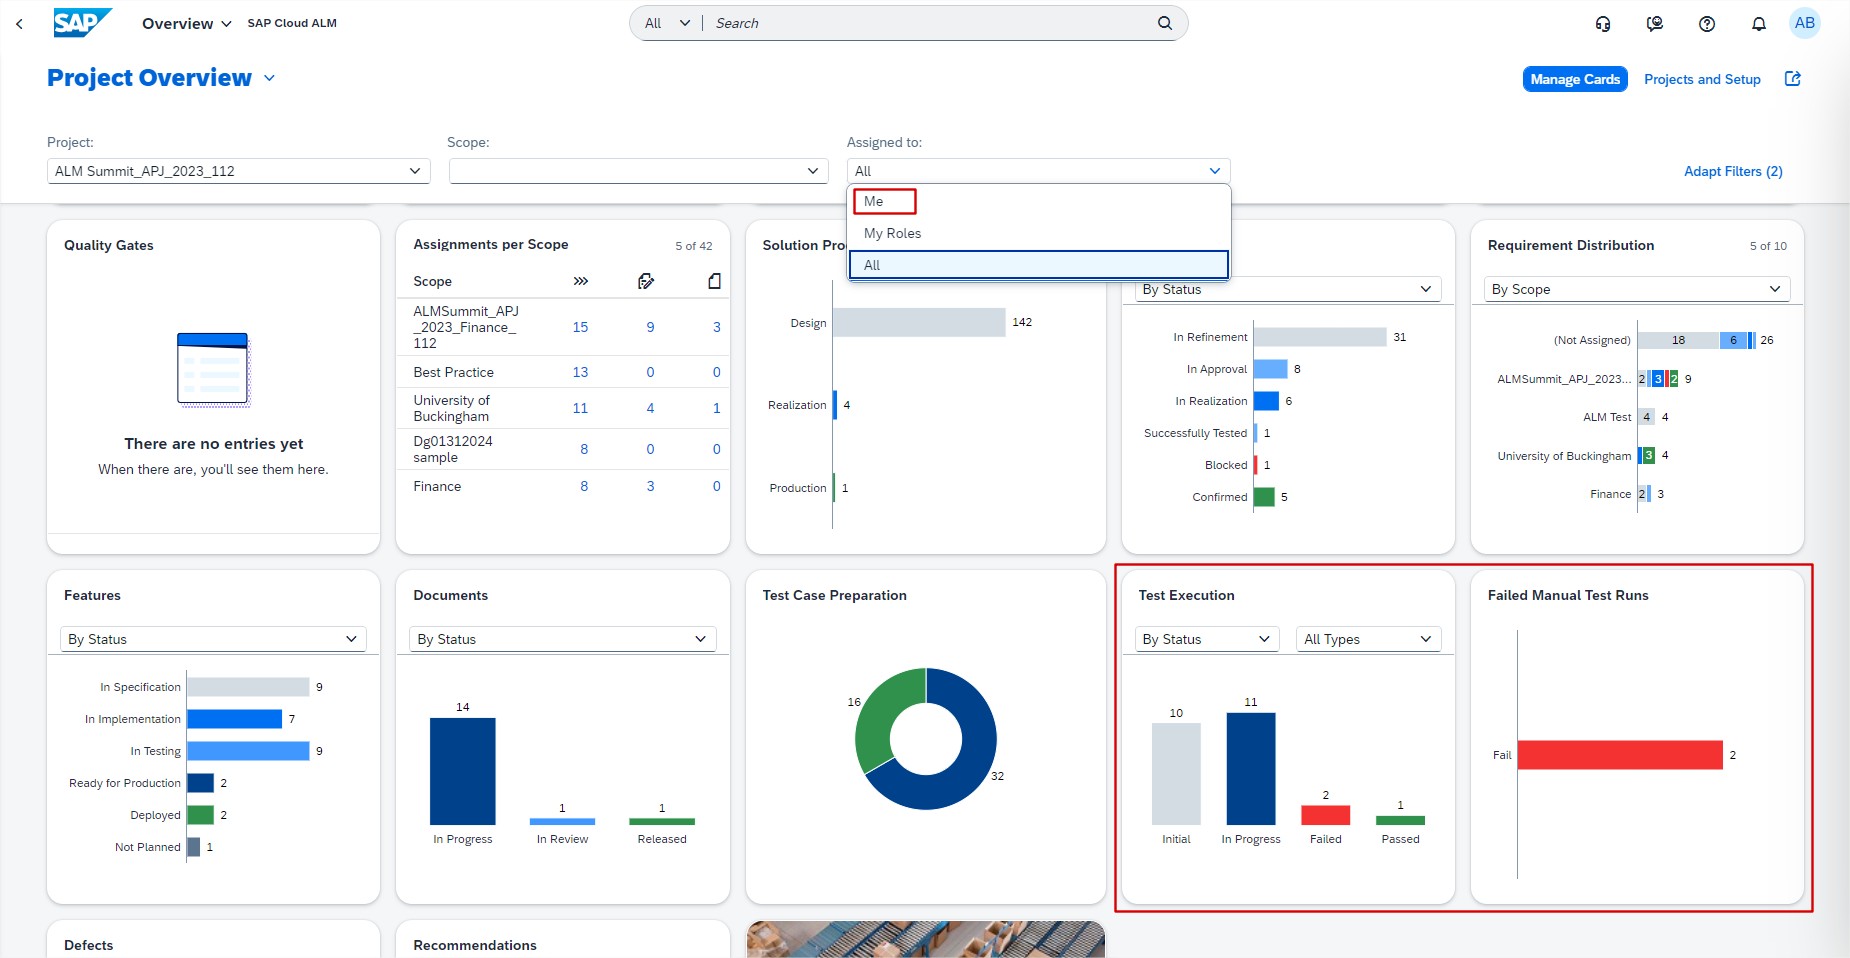The height and width of the screenshot is (958, 1850).
Task: Click the search magnifier icon
Action: [x=1165, y=23]
